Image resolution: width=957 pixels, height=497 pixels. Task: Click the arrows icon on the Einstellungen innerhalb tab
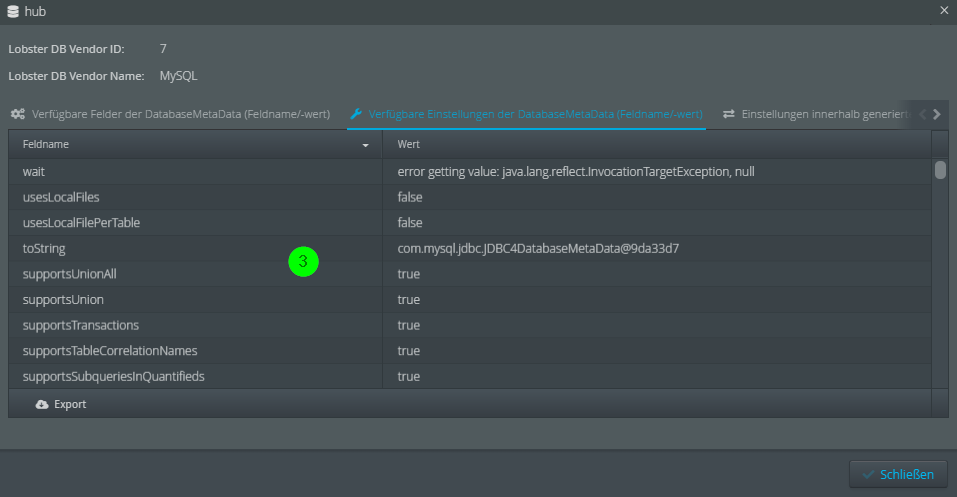(x=729, y=114)
